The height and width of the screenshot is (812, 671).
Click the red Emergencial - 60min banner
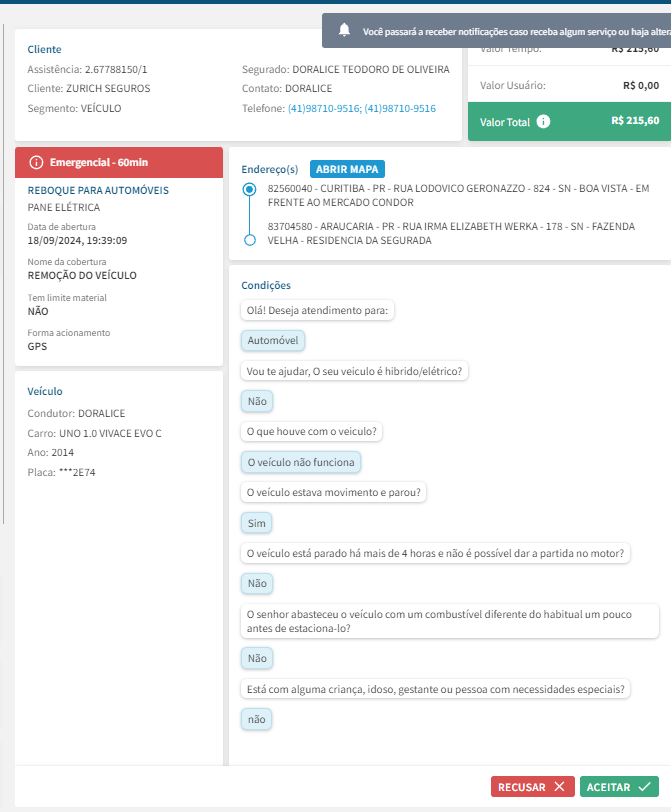(119, 162)
